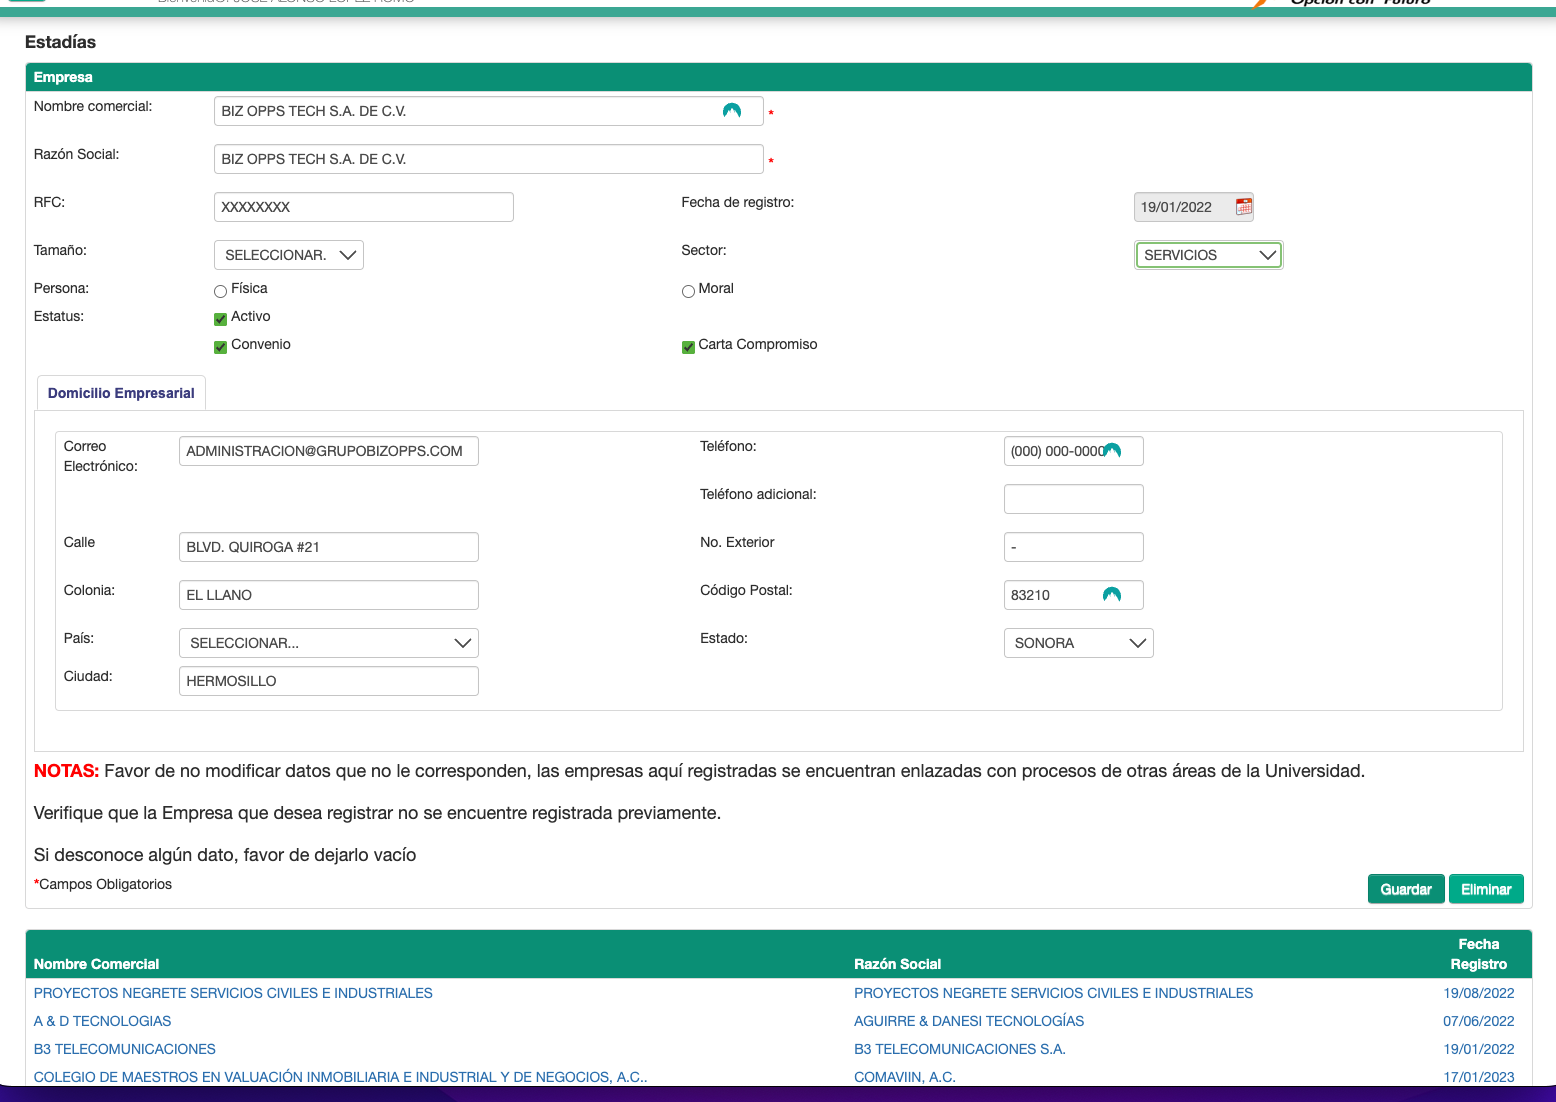Click the teal autofill icon in Teléfono field

(x=1112, y=451)
